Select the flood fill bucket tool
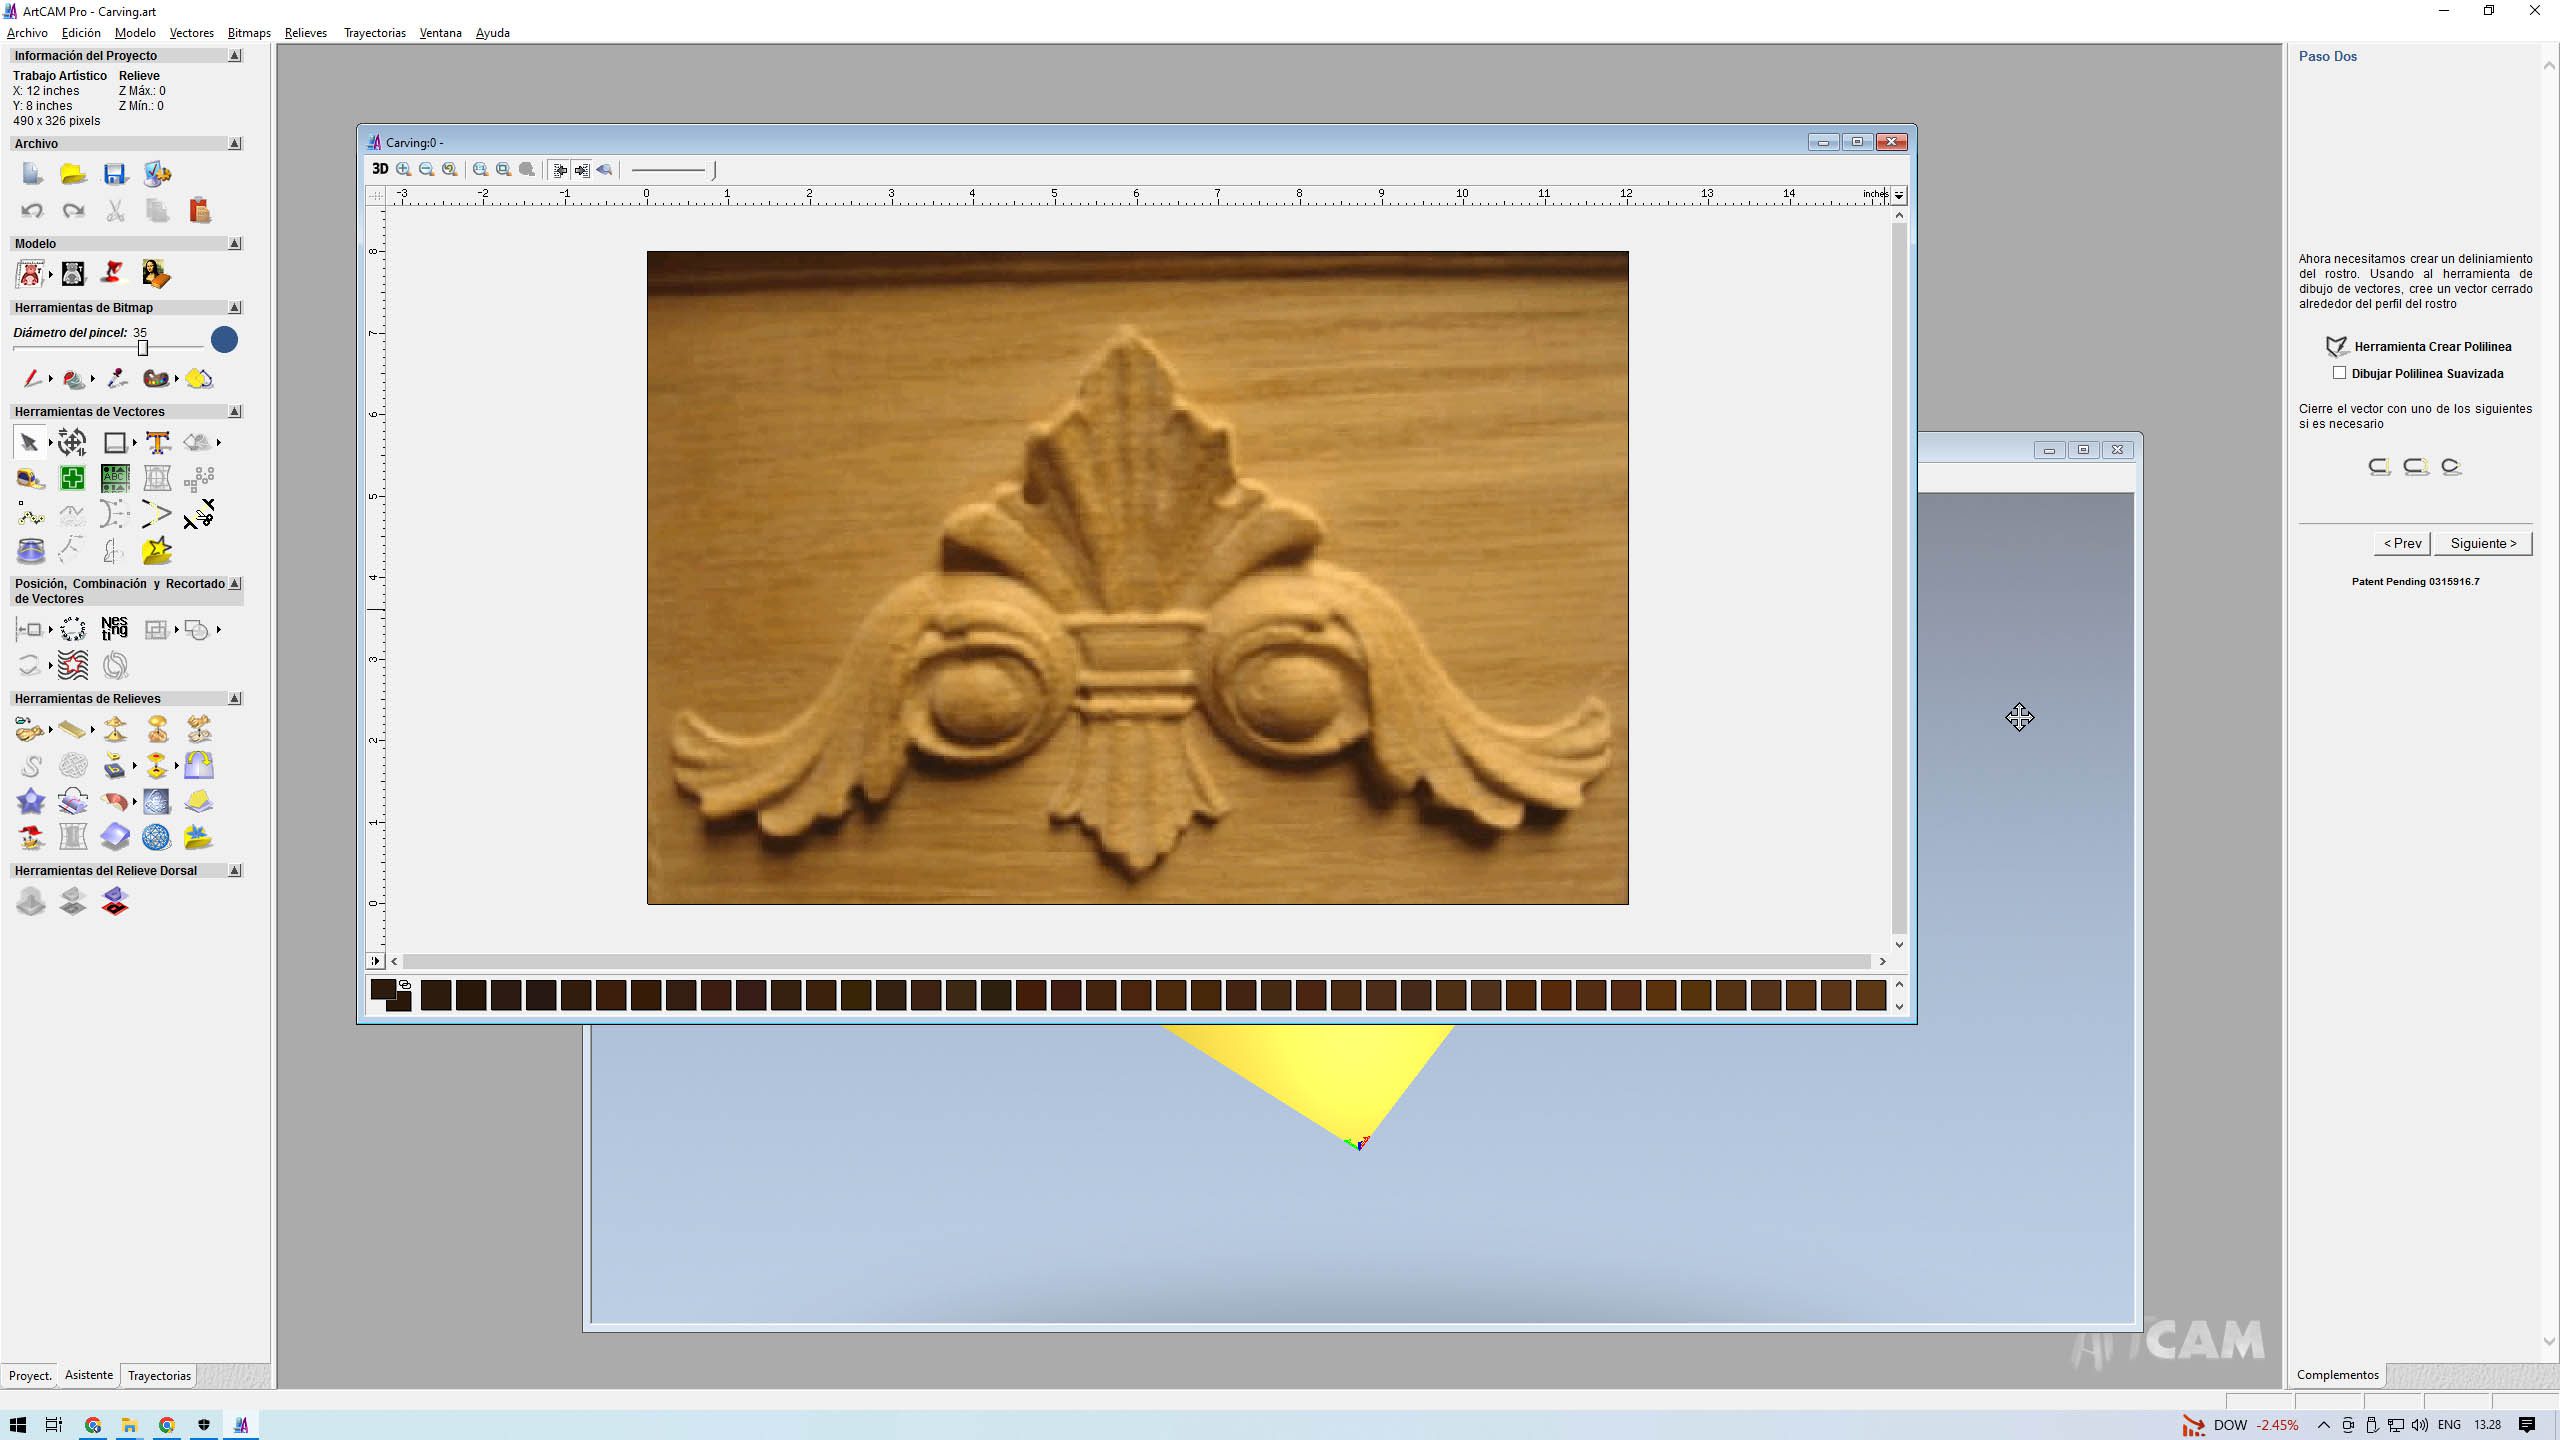The width and height of the screenshot is (2560, 1440). click(73, 378)
